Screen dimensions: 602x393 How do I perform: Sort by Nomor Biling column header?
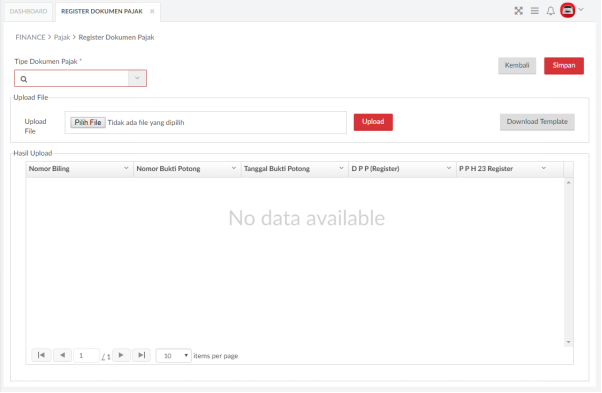click(x=49, y=169)
